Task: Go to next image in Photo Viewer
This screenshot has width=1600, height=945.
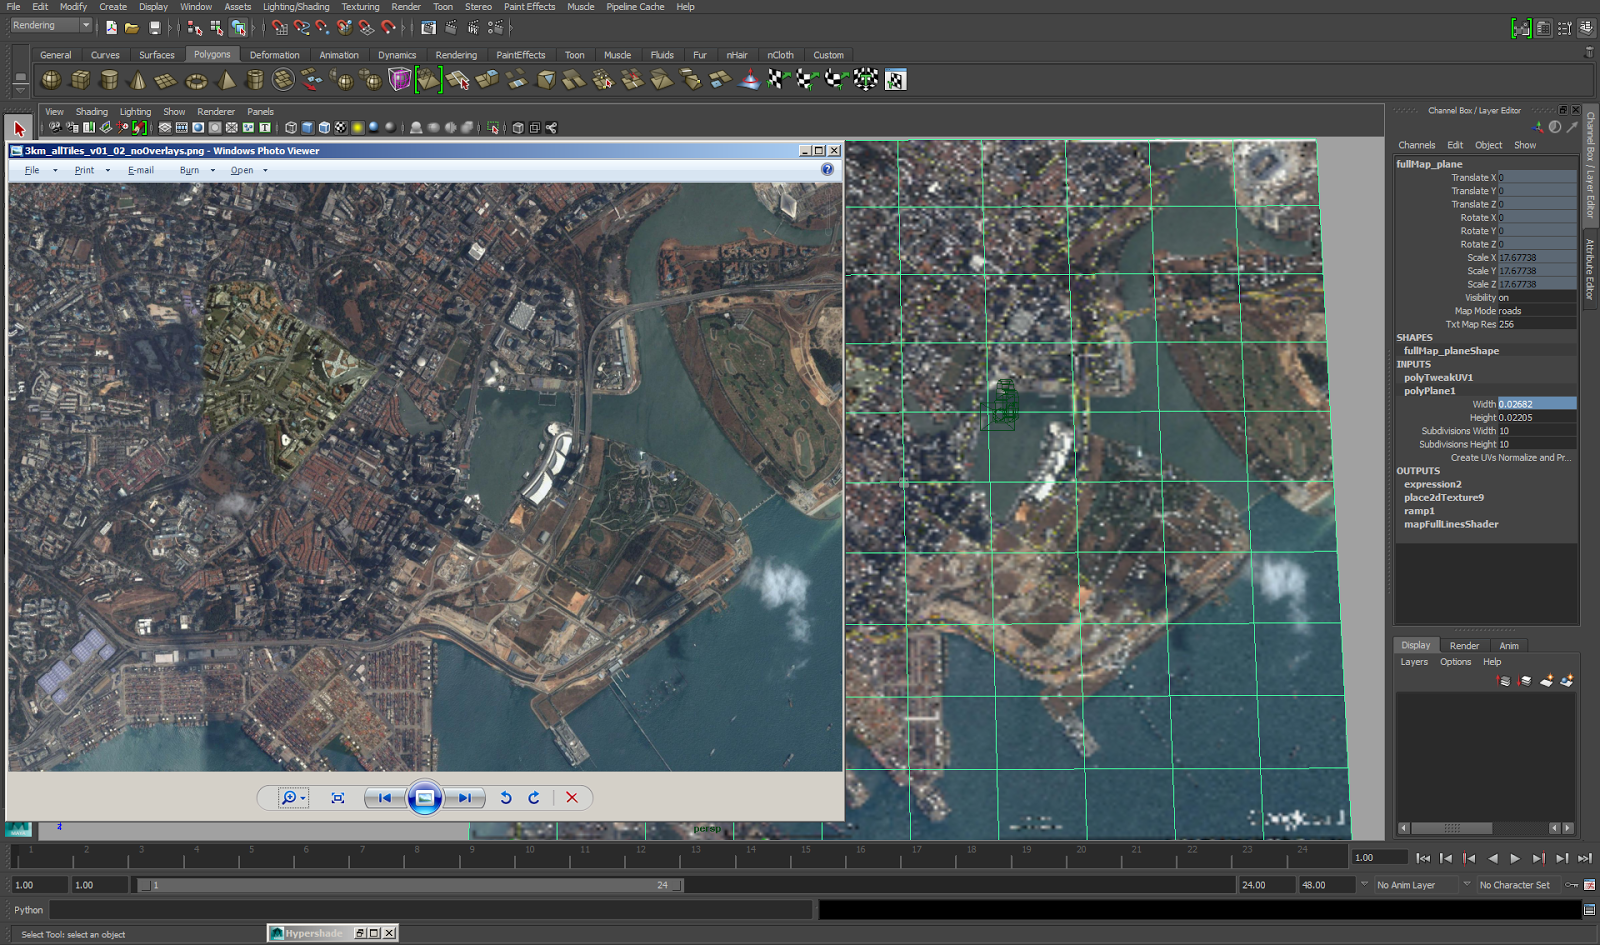Action: click(464, 798)
